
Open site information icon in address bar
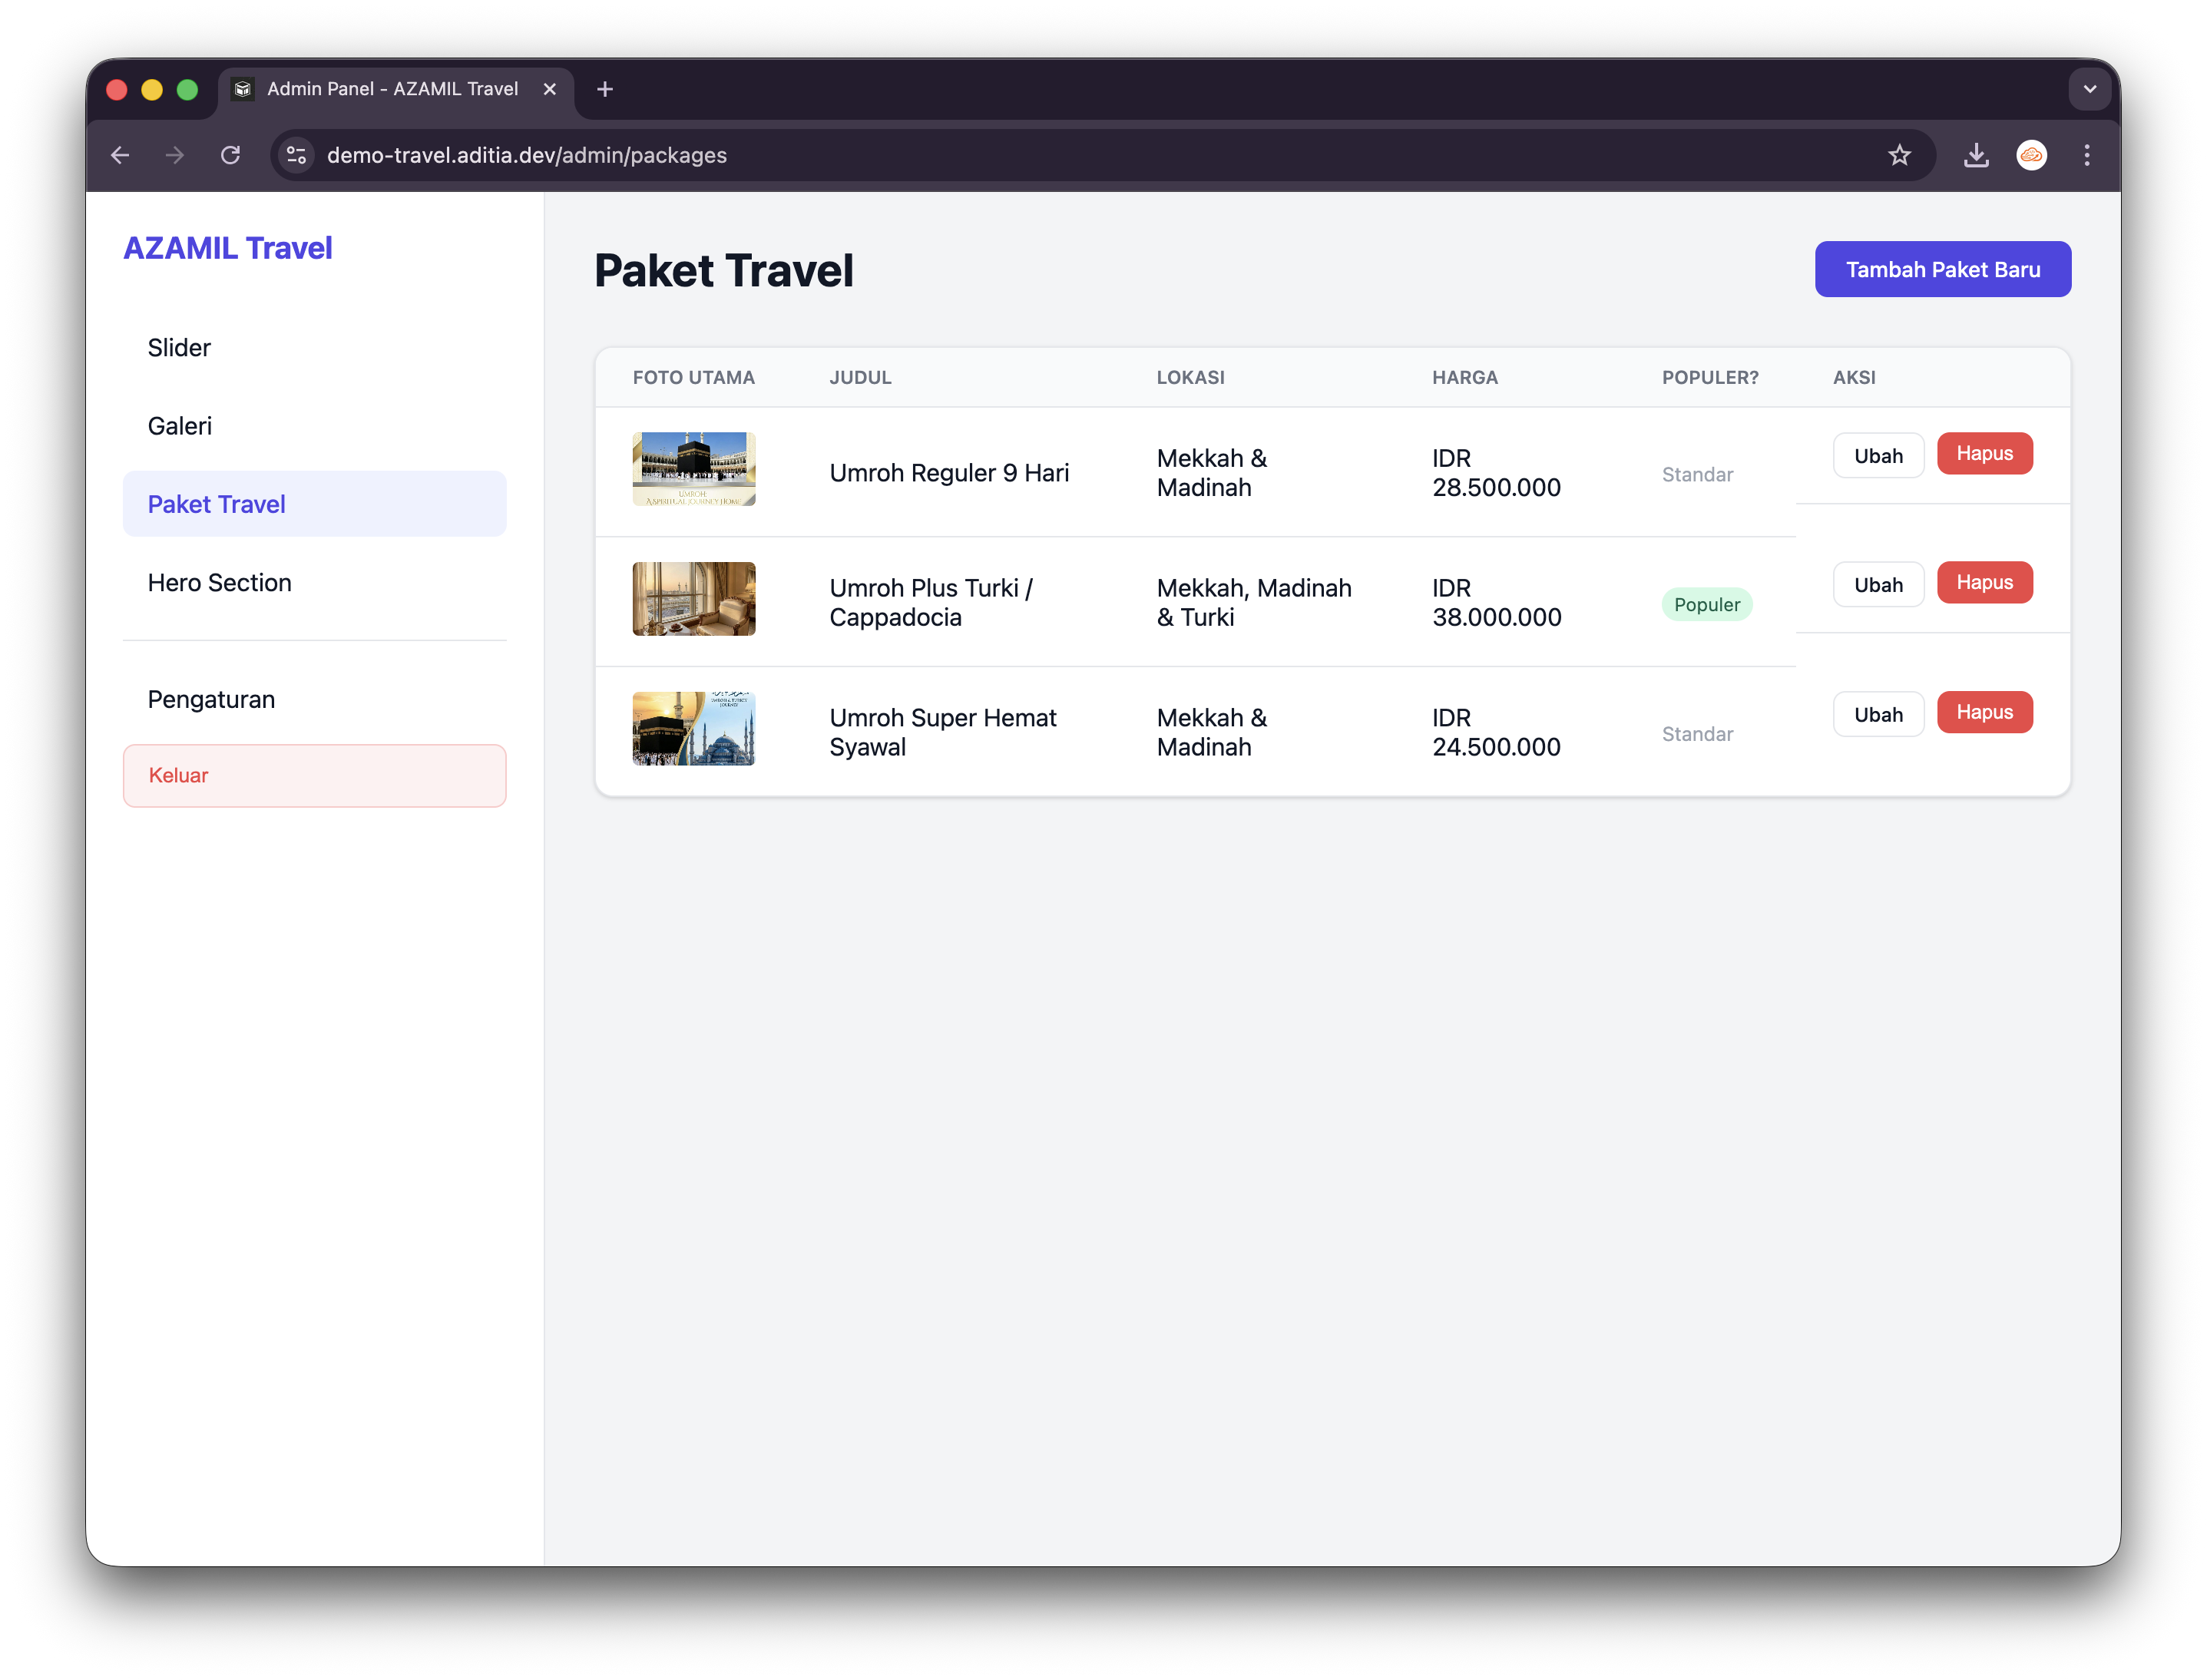(x=296, y=155)
